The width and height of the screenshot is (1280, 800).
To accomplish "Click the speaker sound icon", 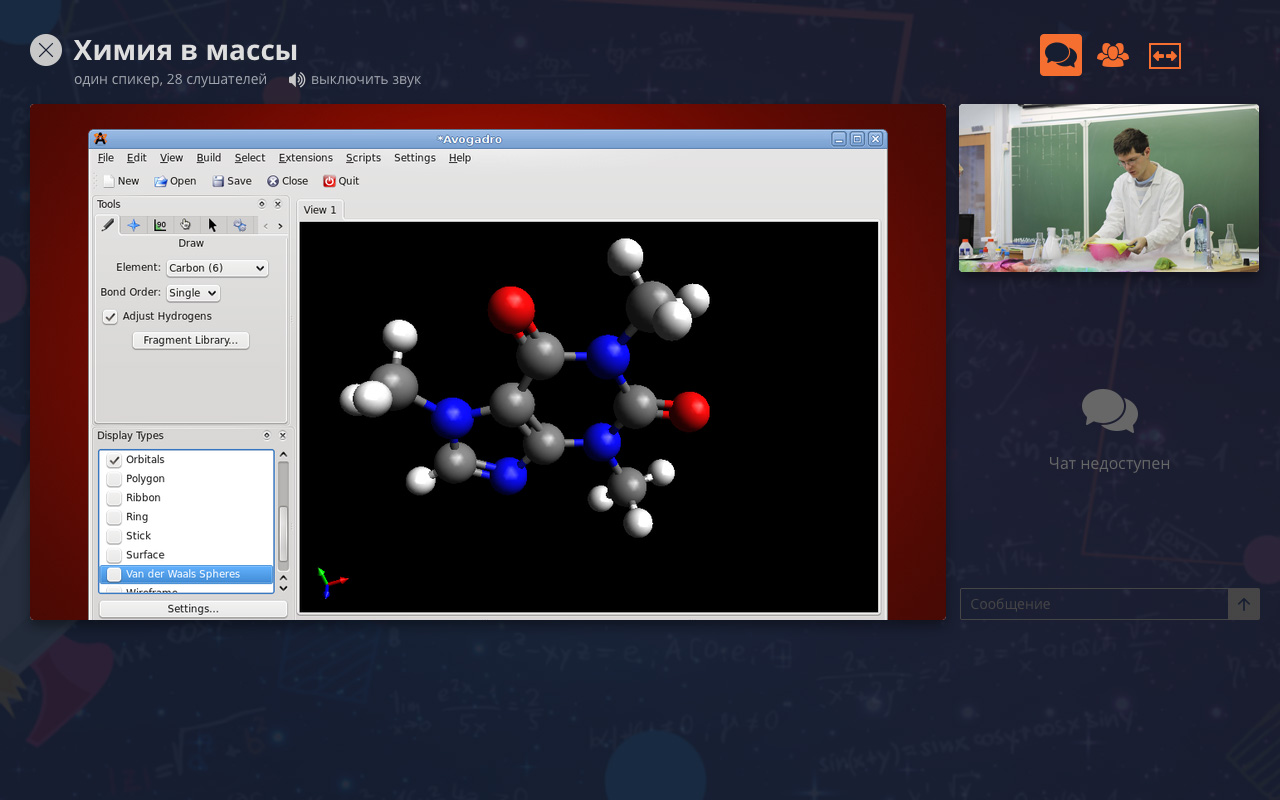I will [297, 80].
